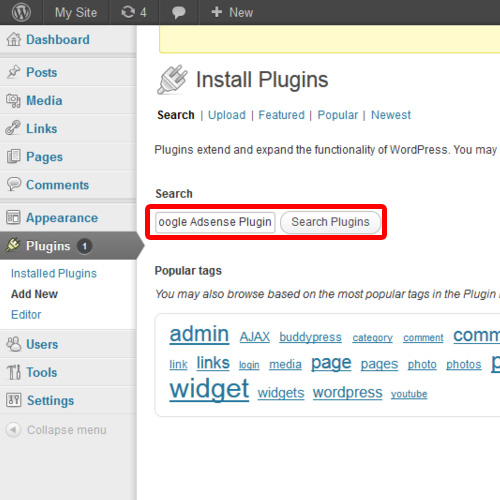Viewport: 500px width, 500px height.
Task: Open Dashboard from the sidebar
Action: [x=58, y=40]
